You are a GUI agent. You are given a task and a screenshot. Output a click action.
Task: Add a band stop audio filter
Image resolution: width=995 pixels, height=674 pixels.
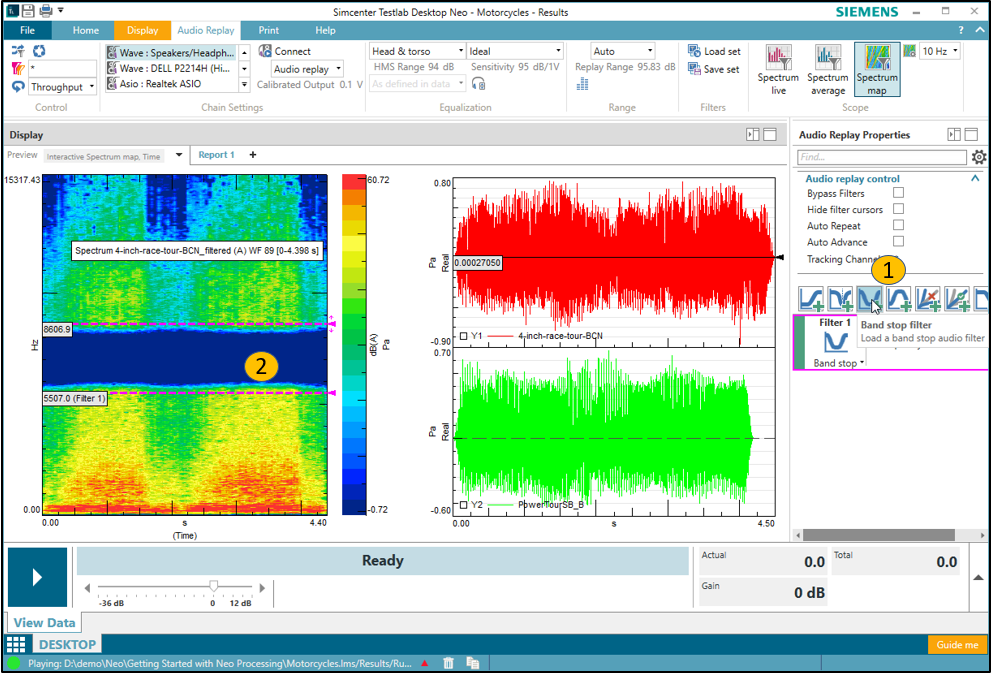[x=867, y=297]
